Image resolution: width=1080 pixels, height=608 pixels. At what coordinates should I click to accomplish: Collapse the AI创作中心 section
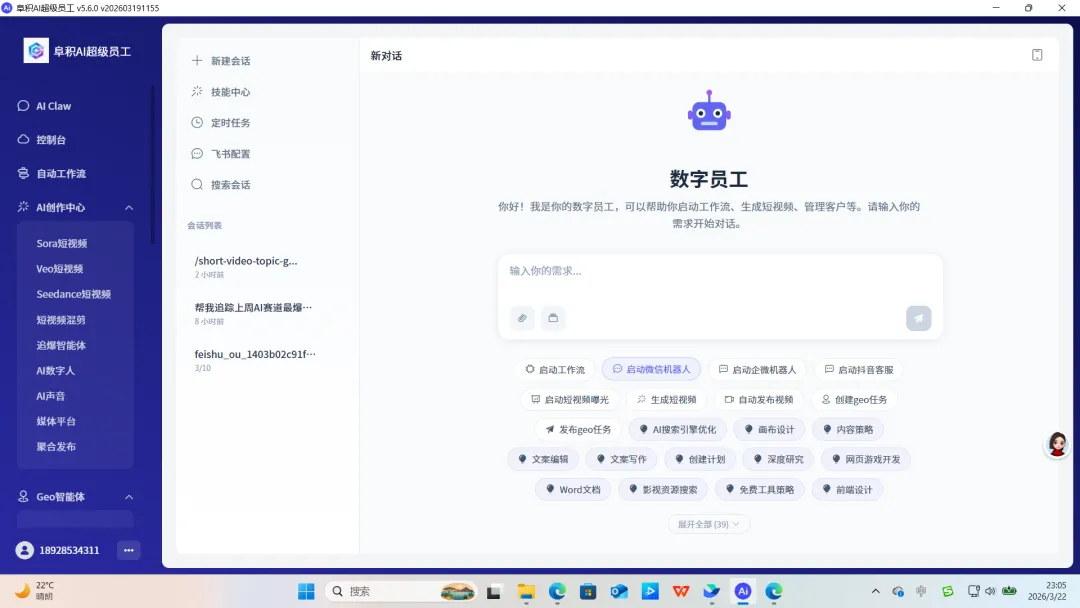tap(129, 207)
